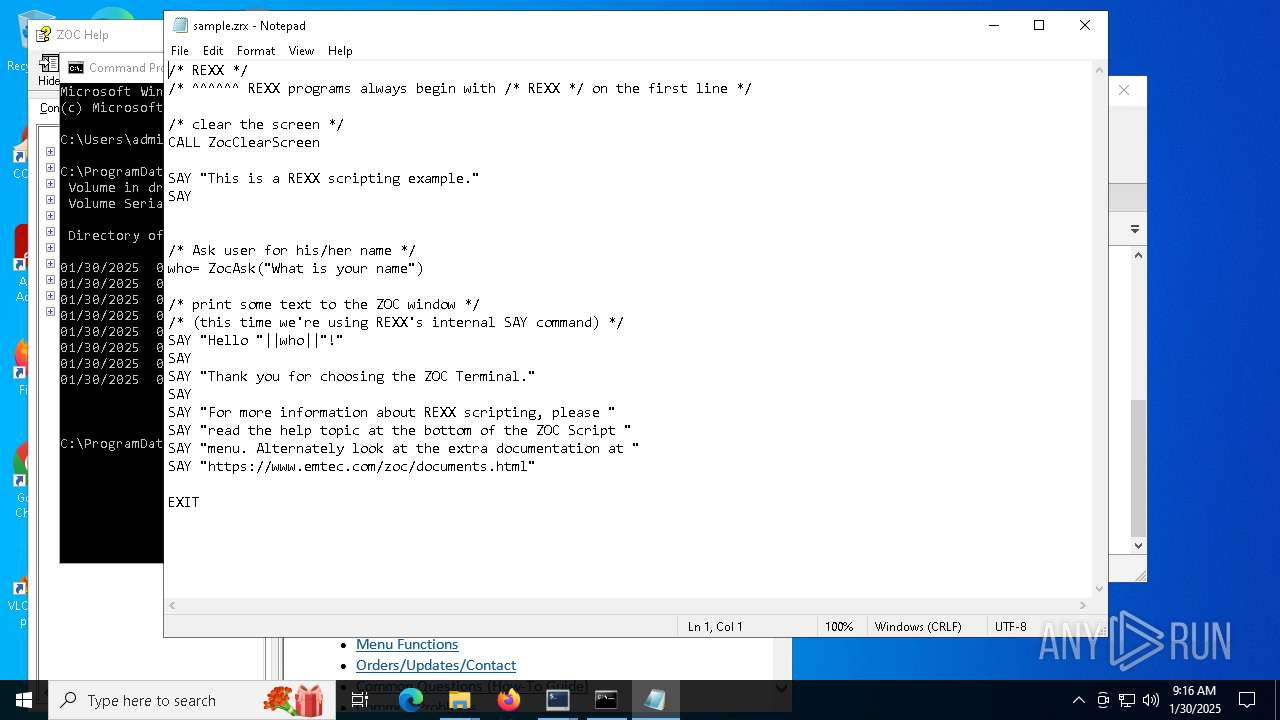1280x720 pixels.
Task: Click 100% zoom status bar entry
Action: click(839, 627)
